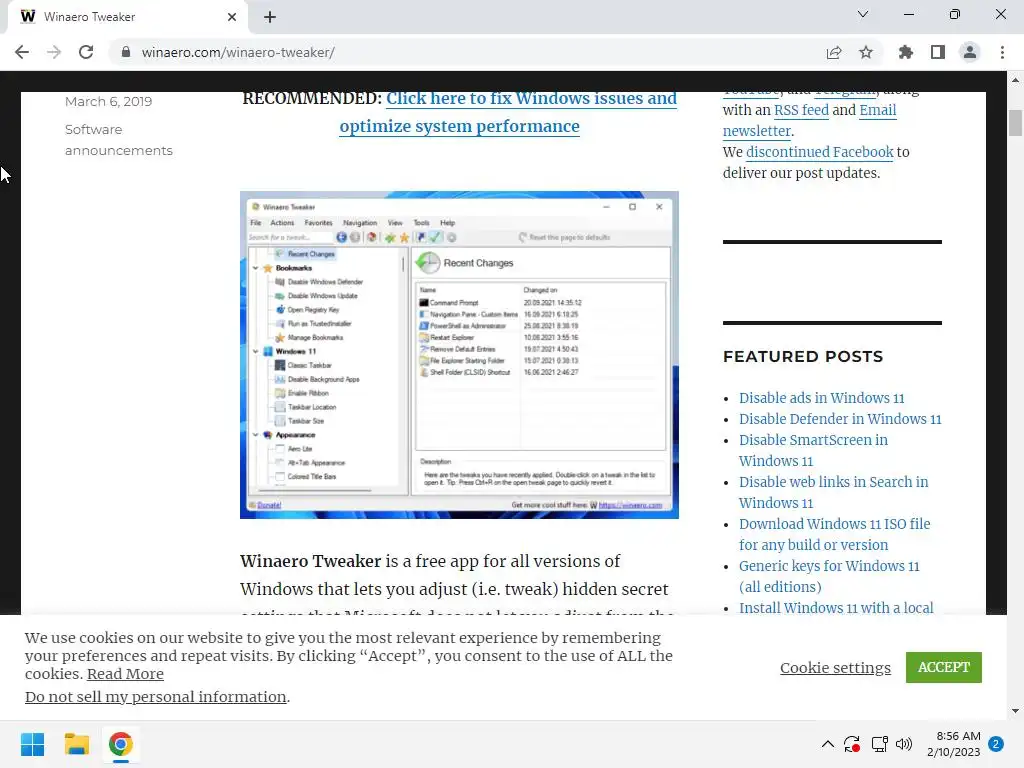
Task: Open Disable web links in Search post
Action: pos(833,492)
